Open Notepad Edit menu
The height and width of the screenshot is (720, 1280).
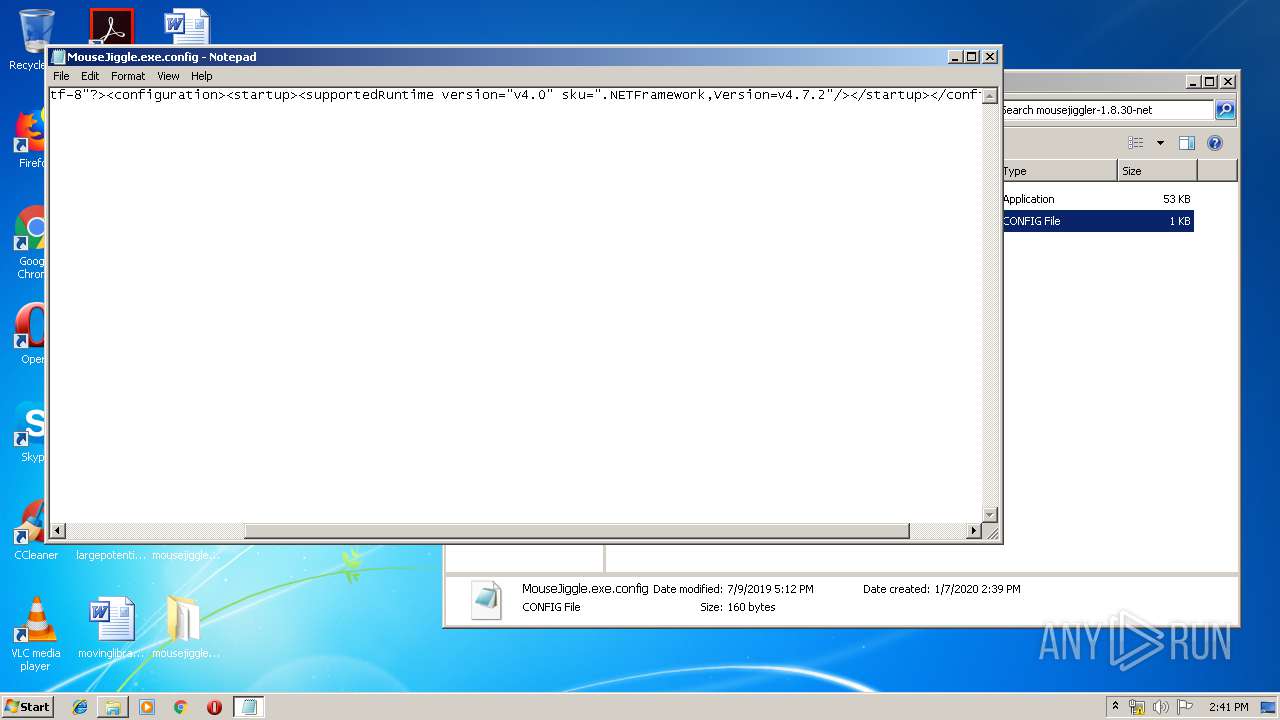(90, 76)
